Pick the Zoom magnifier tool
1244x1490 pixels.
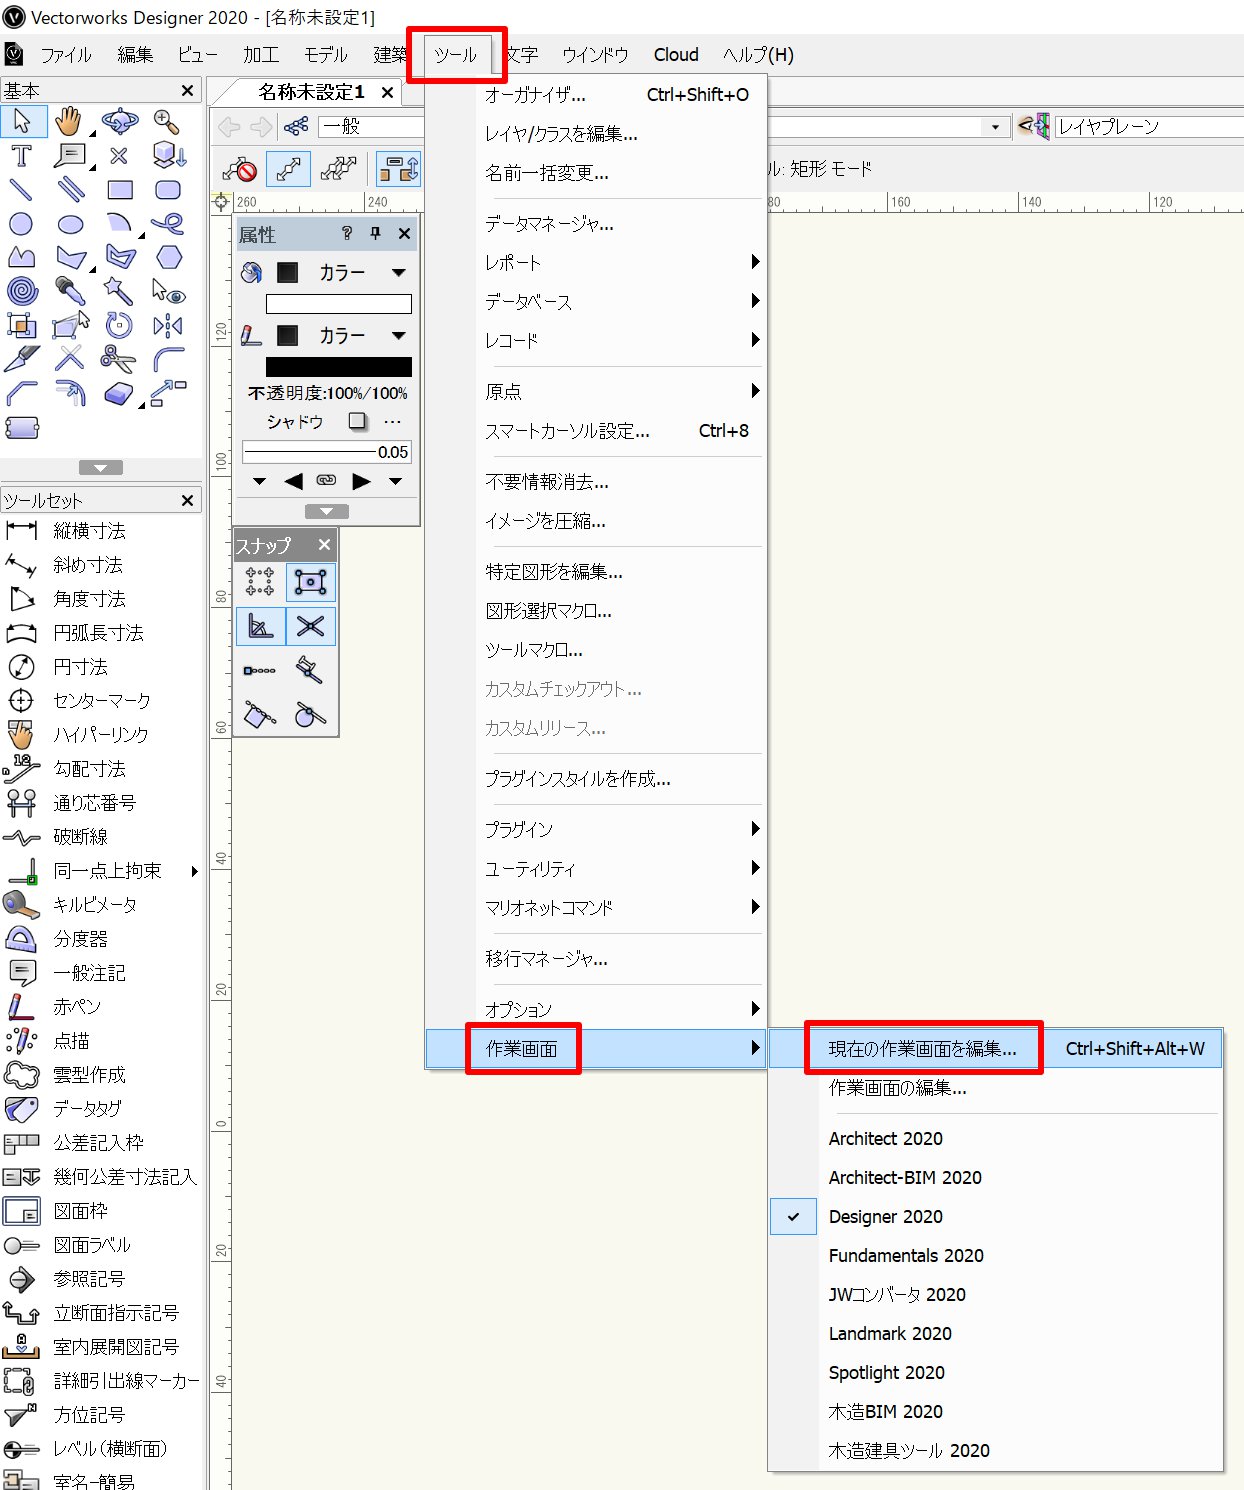pos(167,122)
